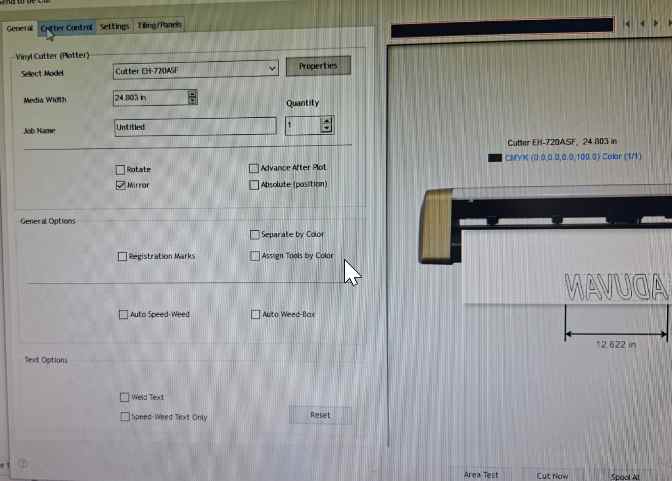
Task: Click the next-page arrow above preview
Action: point(656,23)
